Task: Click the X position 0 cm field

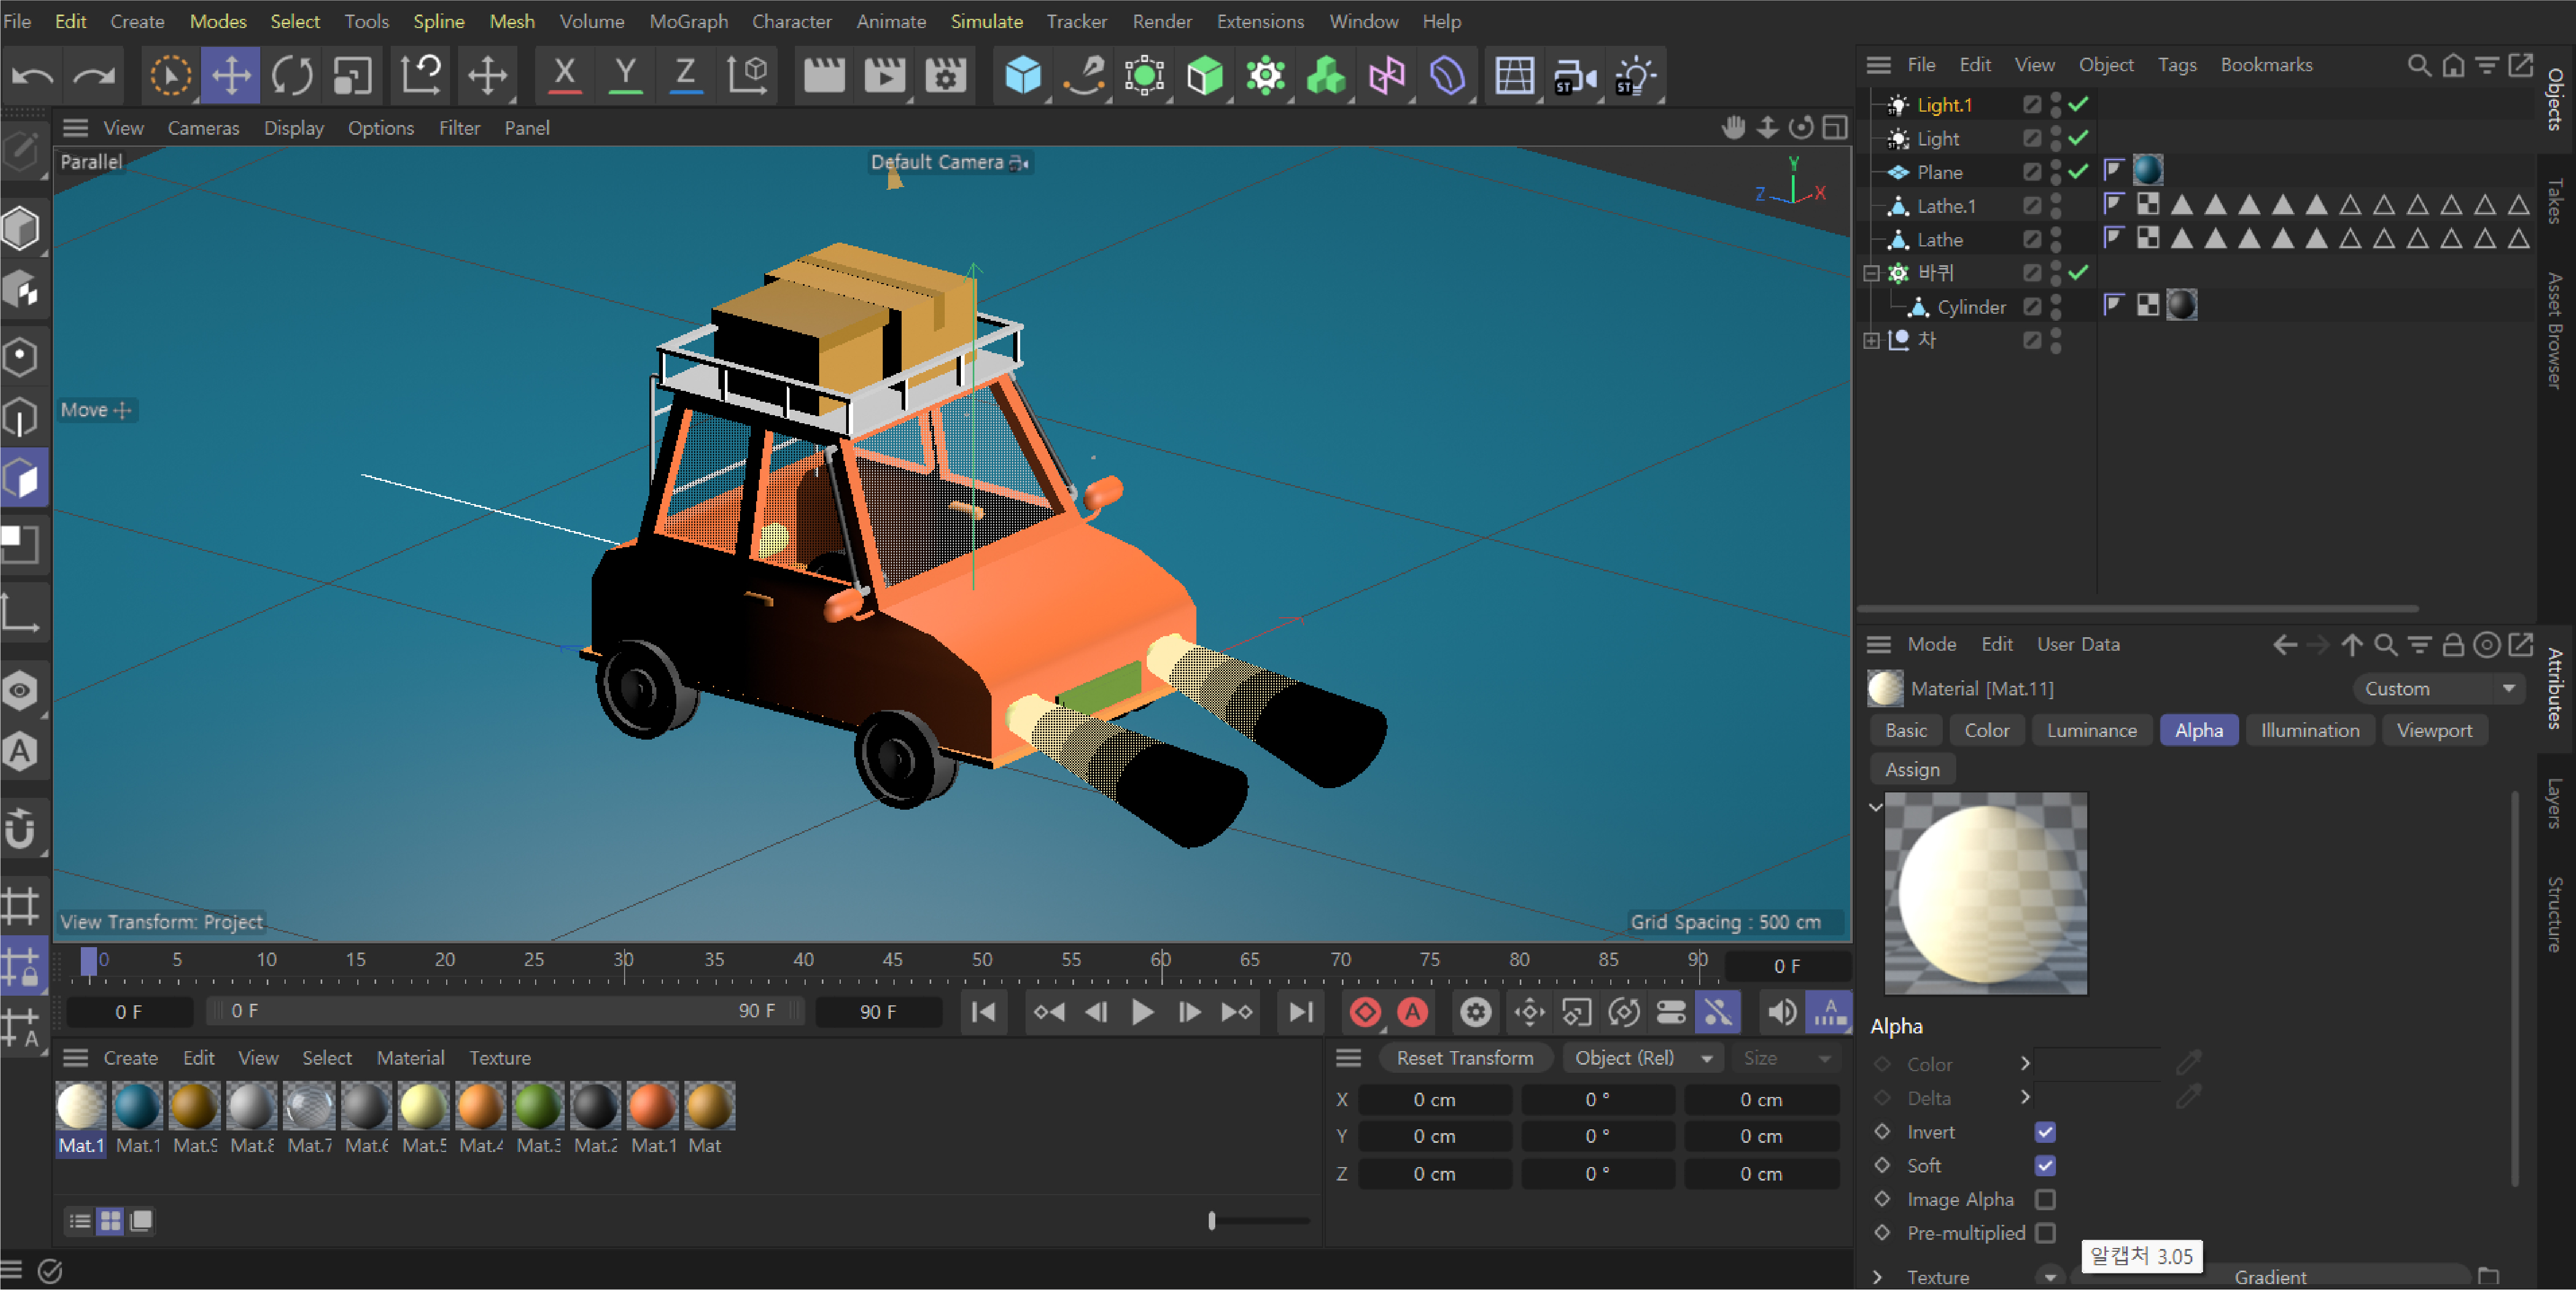Action: click(1434, 1099)
